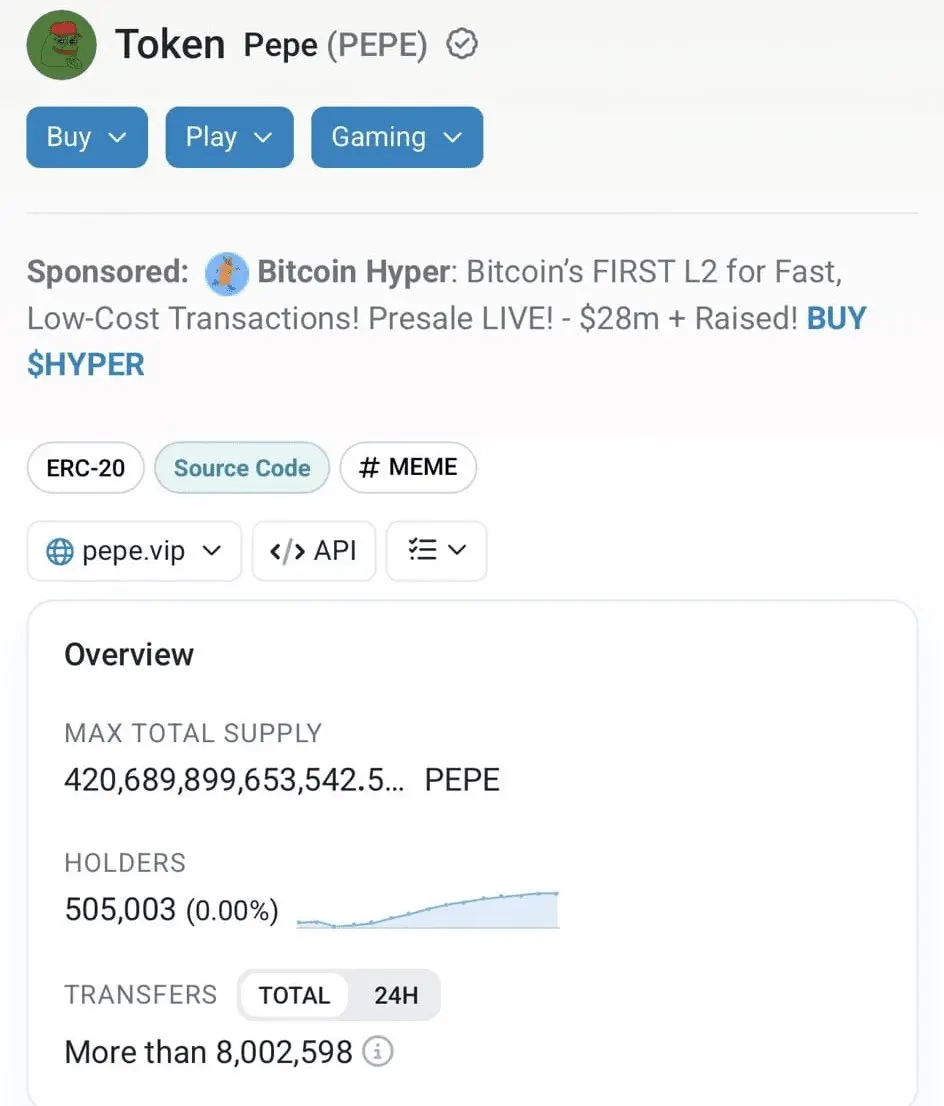
Task: Switch transfers view to 24H
Action: [396, 995]
